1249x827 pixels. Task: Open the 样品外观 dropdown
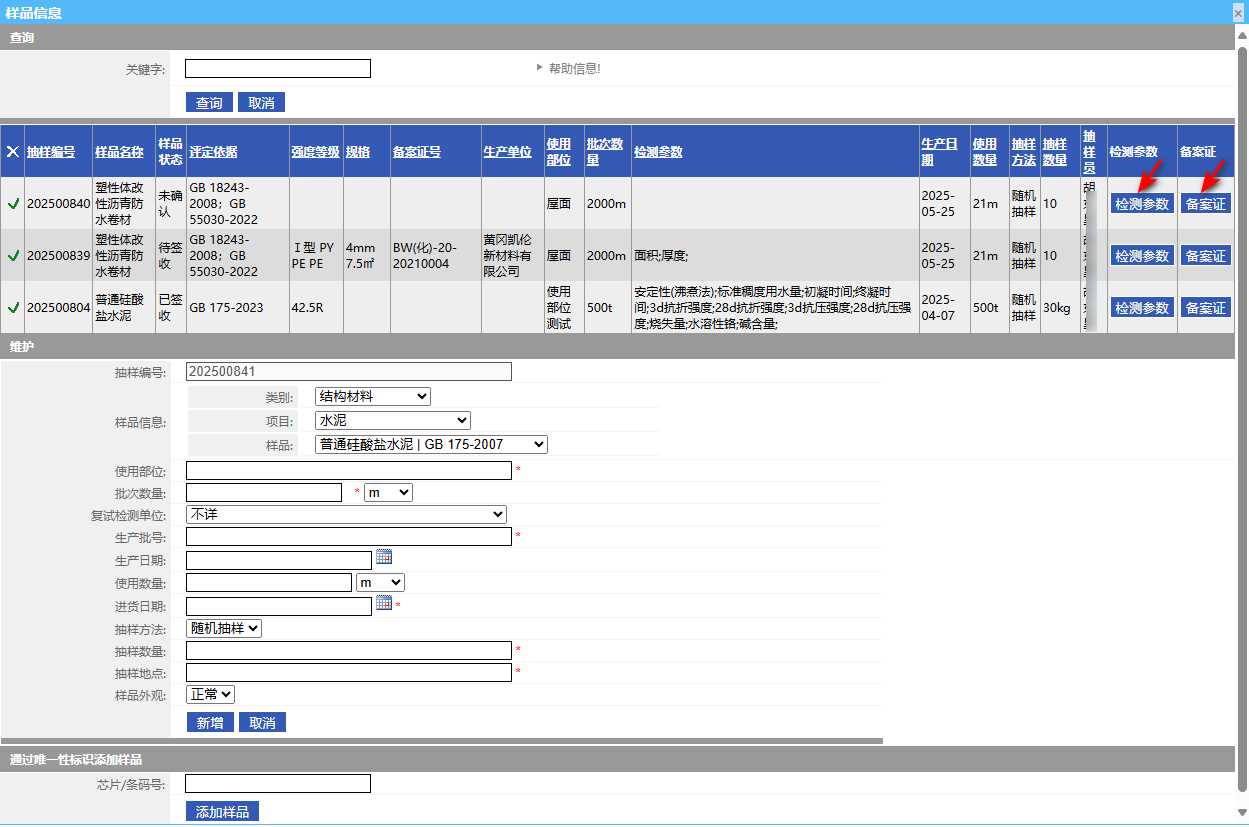pos(210,694)
